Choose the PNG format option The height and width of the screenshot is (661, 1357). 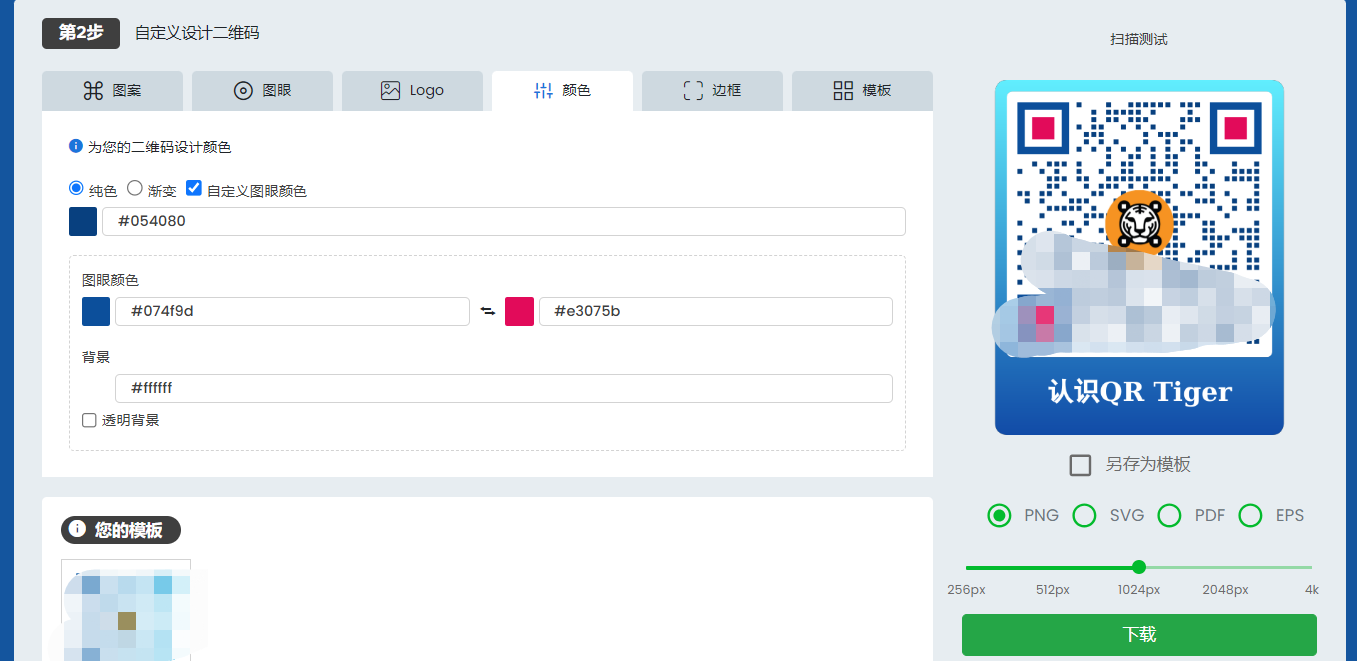pos(999,515)
